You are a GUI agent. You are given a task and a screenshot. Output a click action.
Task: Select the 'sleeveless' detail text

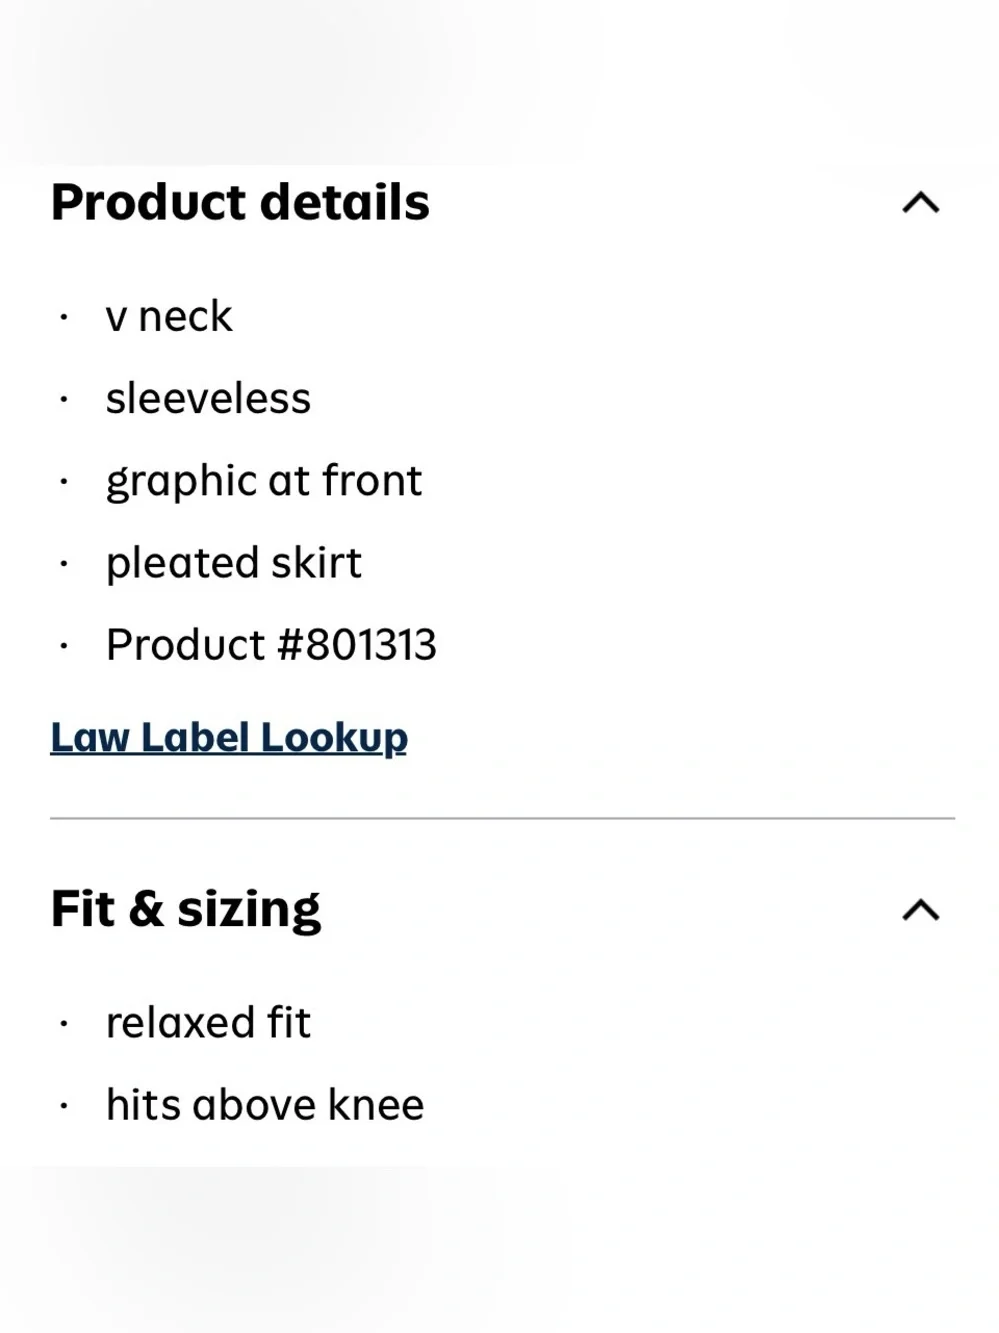[x=208, y=399]
